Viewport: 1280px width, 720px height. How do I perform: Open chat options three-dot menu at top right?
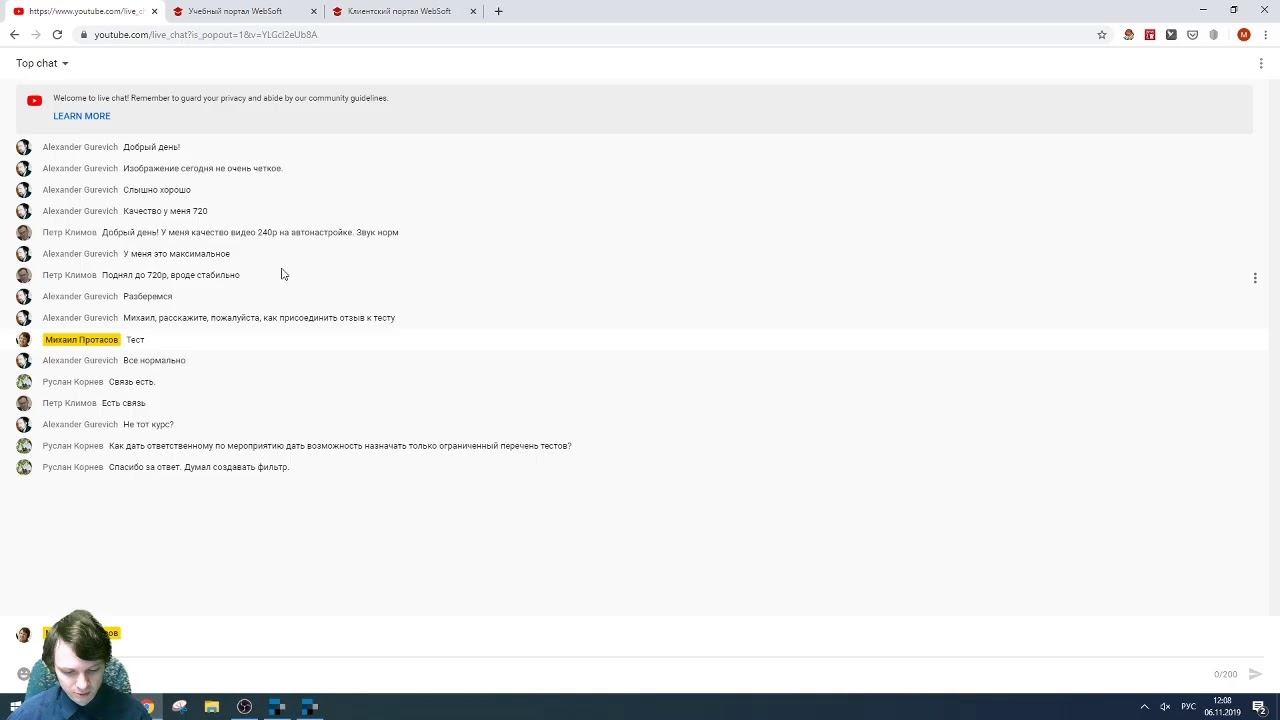(x=1260, y=63)
